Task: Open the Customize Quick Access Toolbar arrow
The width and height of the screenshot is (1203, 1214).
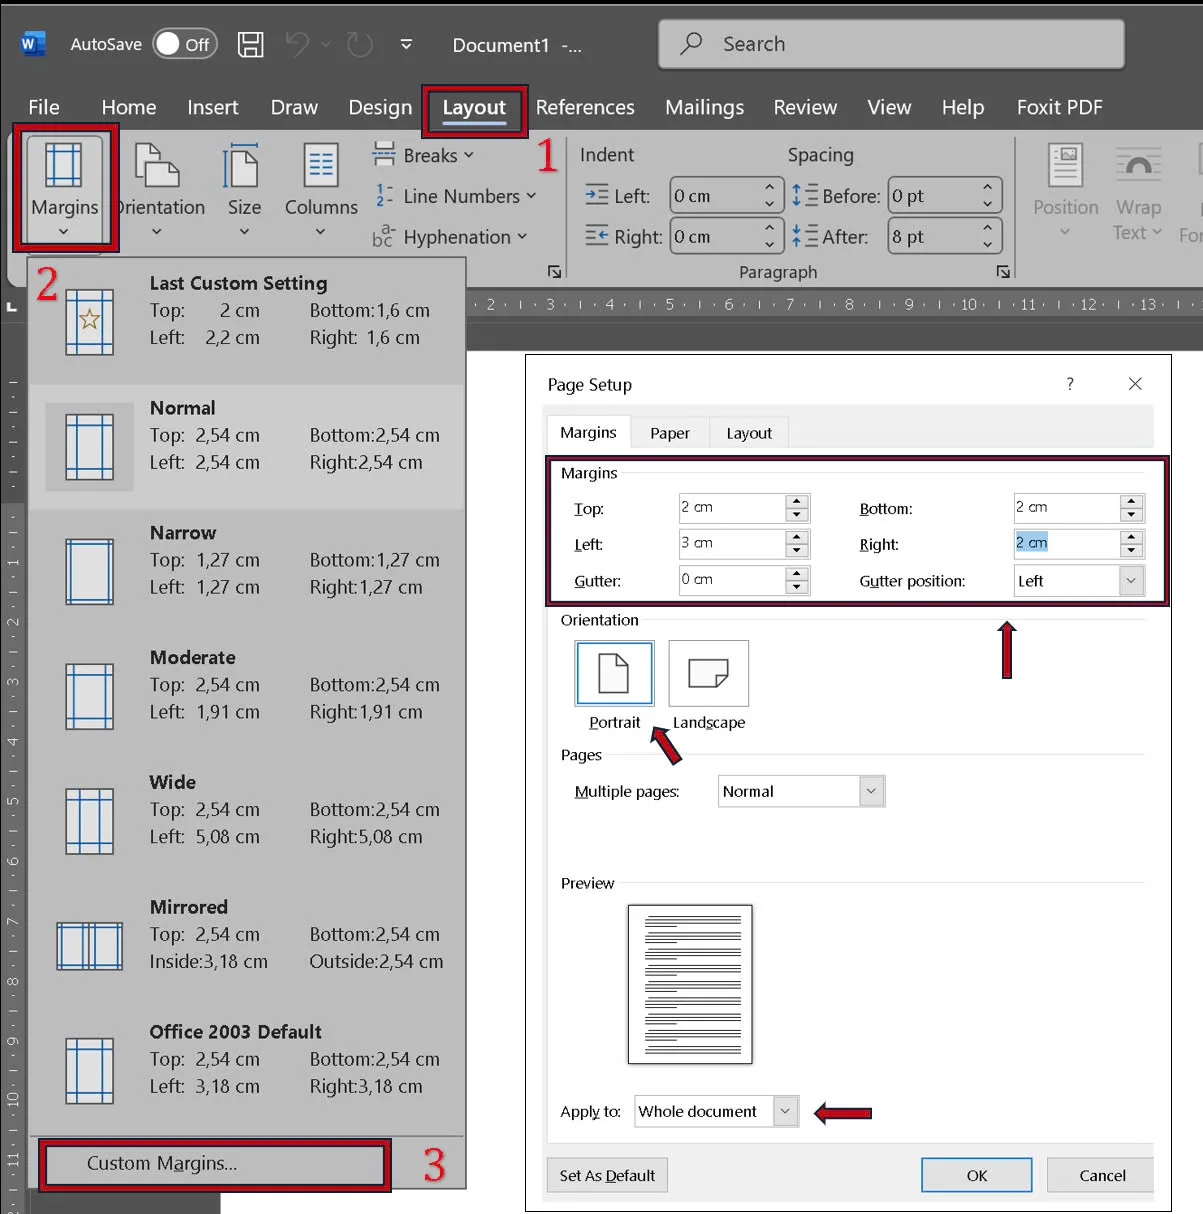Action: point(406,44)
